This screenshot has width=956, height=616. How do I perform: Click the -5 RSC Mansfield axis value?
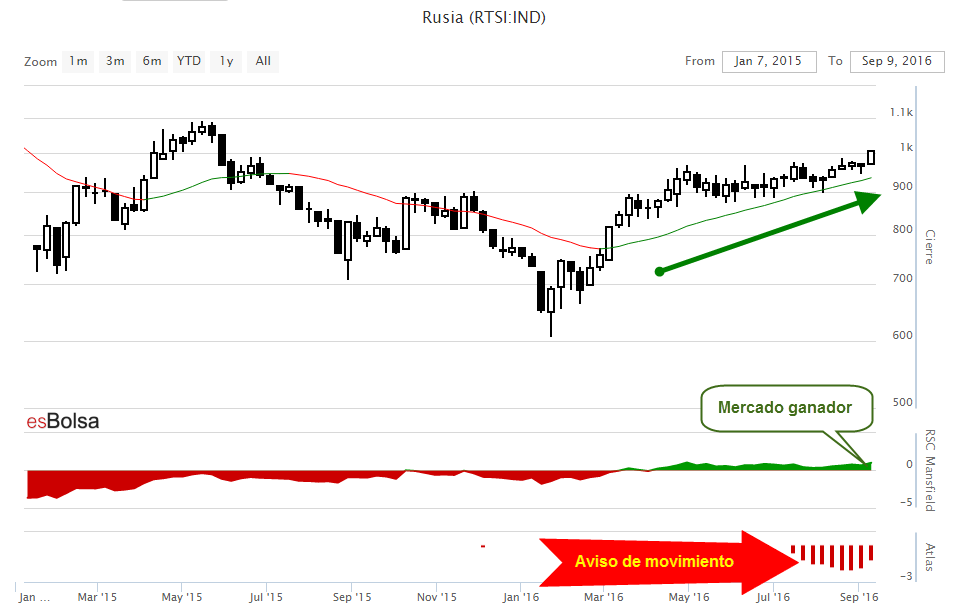pos(907,503)
